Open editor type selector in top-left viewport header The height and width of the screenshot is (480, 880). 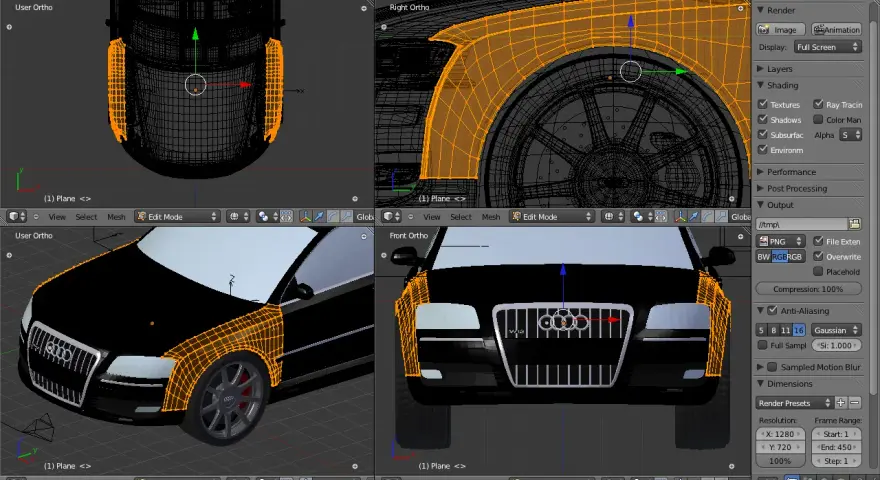pyautogui.click(x=17, y=216)
